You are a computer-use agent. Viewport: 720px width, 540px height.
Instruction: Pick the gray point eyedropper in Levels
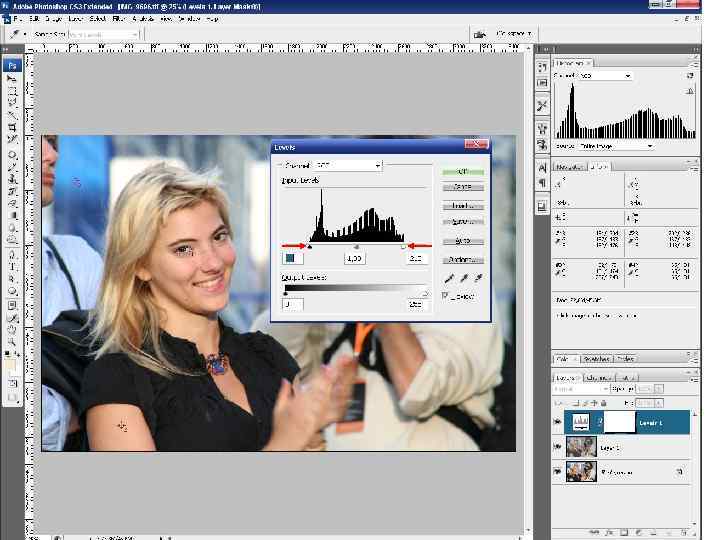pos(464,278)
